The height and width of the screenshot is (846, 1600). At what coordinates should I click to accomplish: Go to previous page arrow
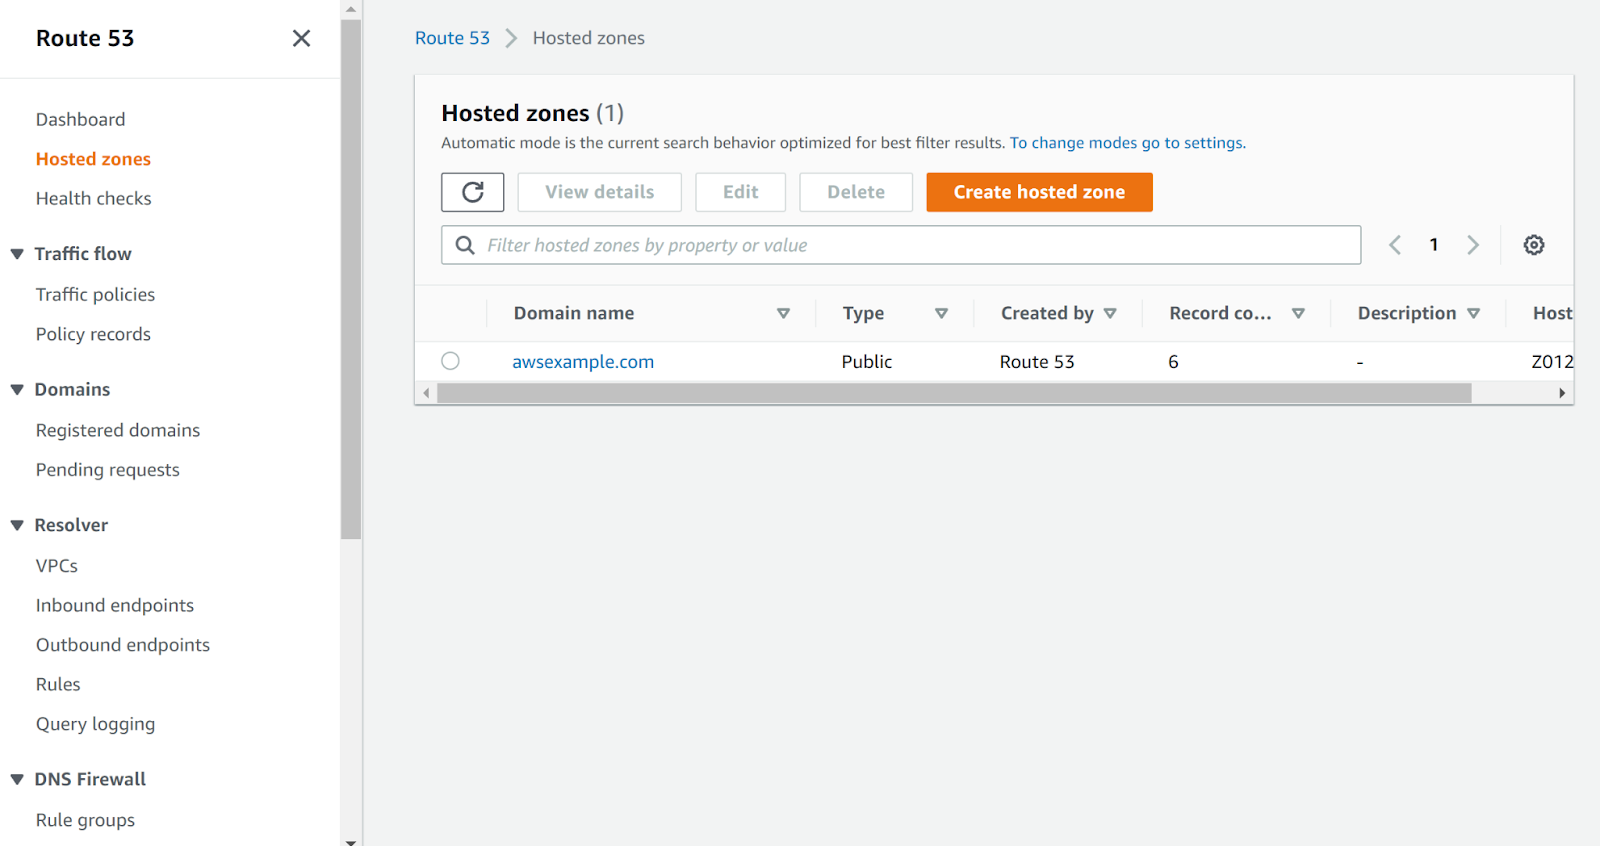click(1395, 245)
